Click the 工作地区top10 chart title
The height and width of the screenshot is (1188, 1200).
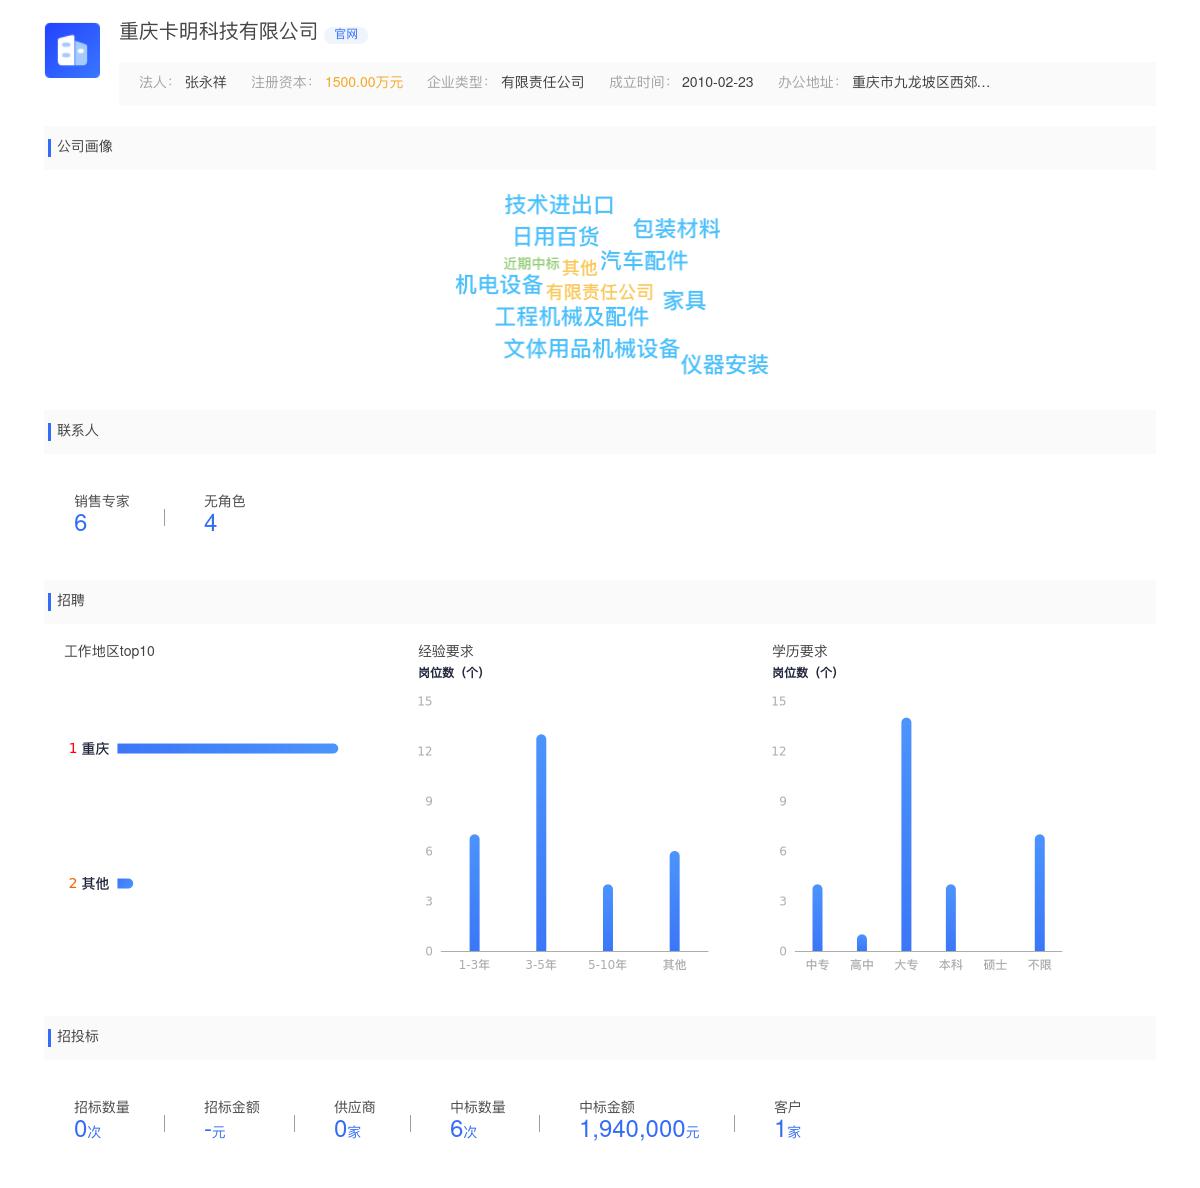tap(110, 651)
